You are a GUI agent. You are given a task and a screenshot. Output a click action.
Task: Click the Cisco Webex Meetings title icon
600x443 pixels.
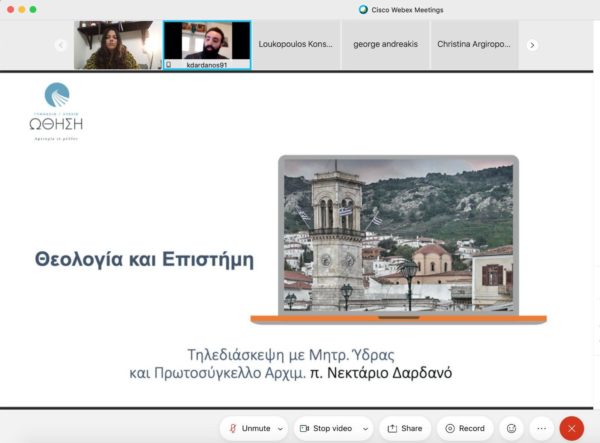coord(363,9)
